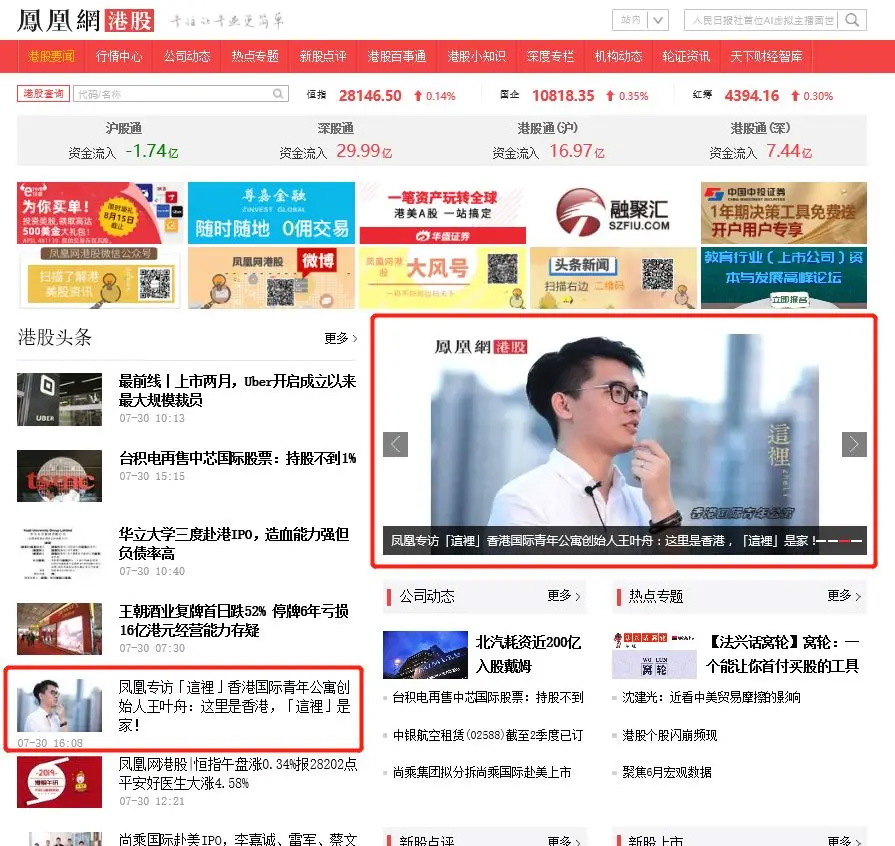Select the 港股要闻 nav tab
895x846 pixels.
pyautogui.click(x=51, y=56)
